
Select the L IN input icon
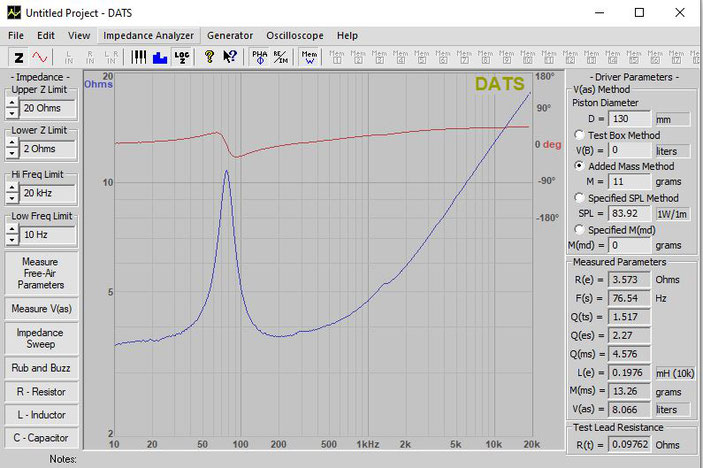point(69,57)
